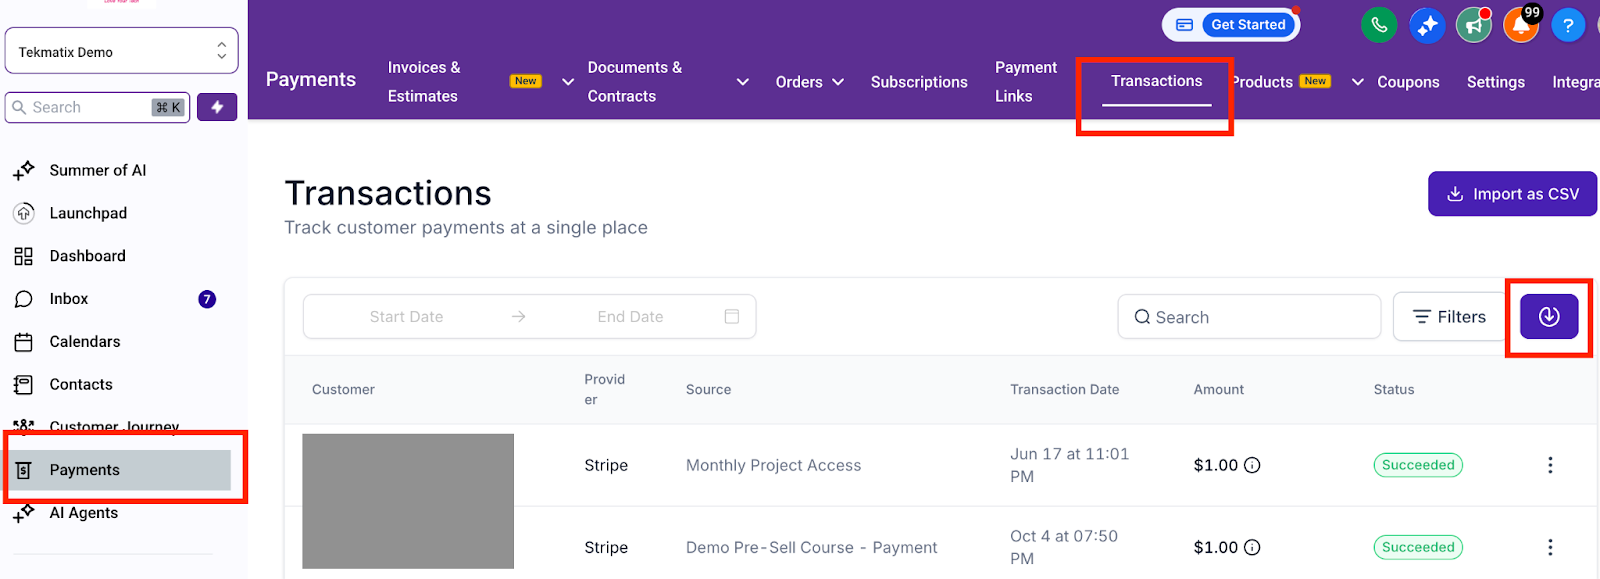Click the Start Date field
1600x579 pixels.
point(406,316)
